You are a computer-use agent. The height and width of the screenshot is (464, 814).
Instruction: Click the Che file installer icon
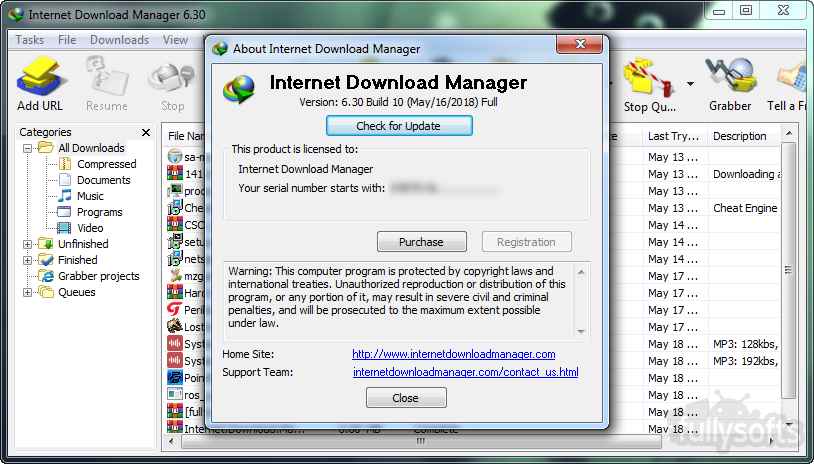click(x=175, y=208)
